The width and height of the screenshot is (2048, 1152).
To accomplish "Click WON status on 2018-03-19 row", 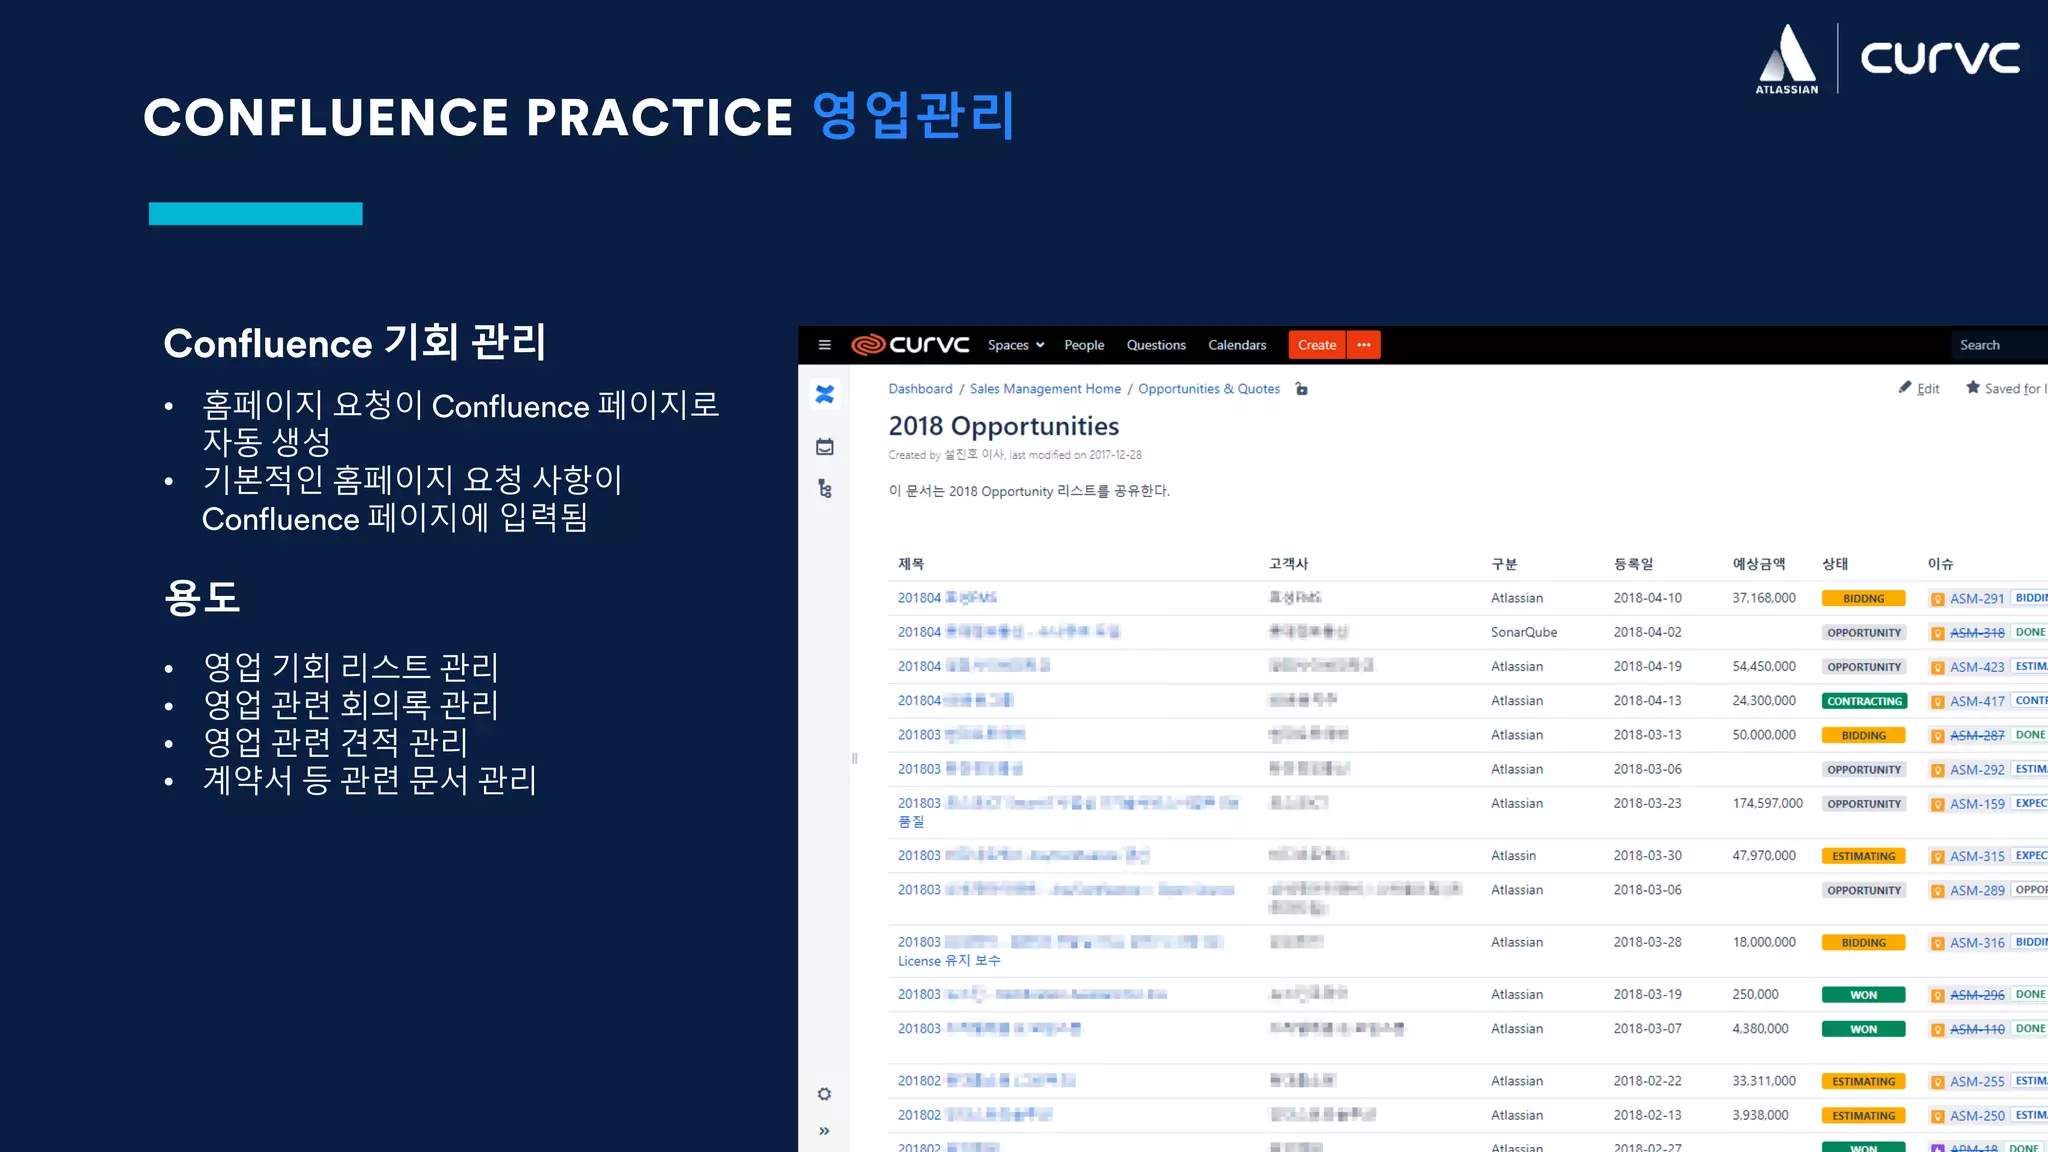I will pos(1863,995).
